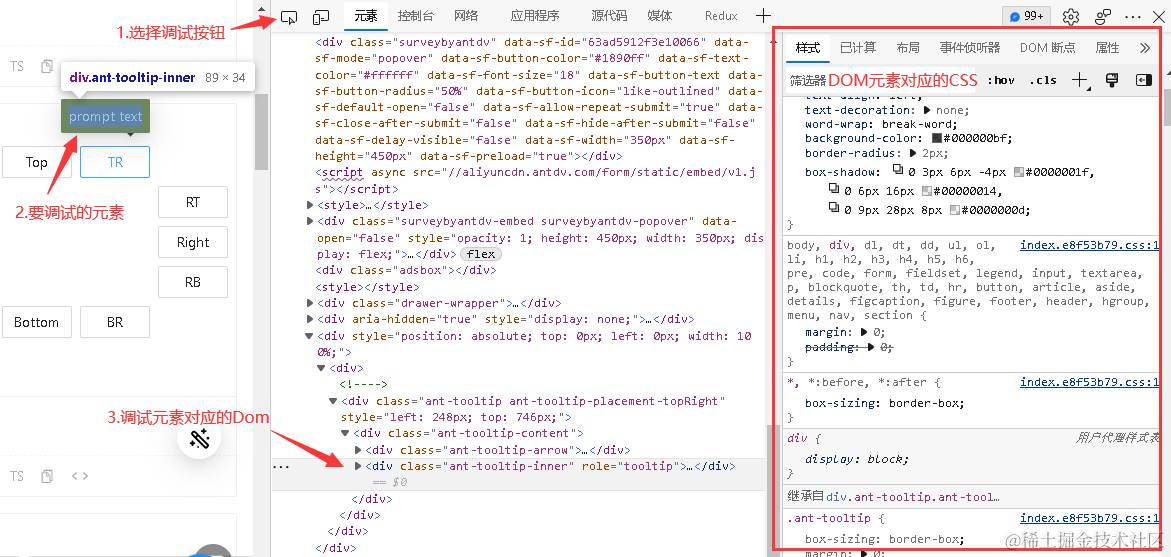
Task: Click the flex badge in the elements tree
Action: 481,254
